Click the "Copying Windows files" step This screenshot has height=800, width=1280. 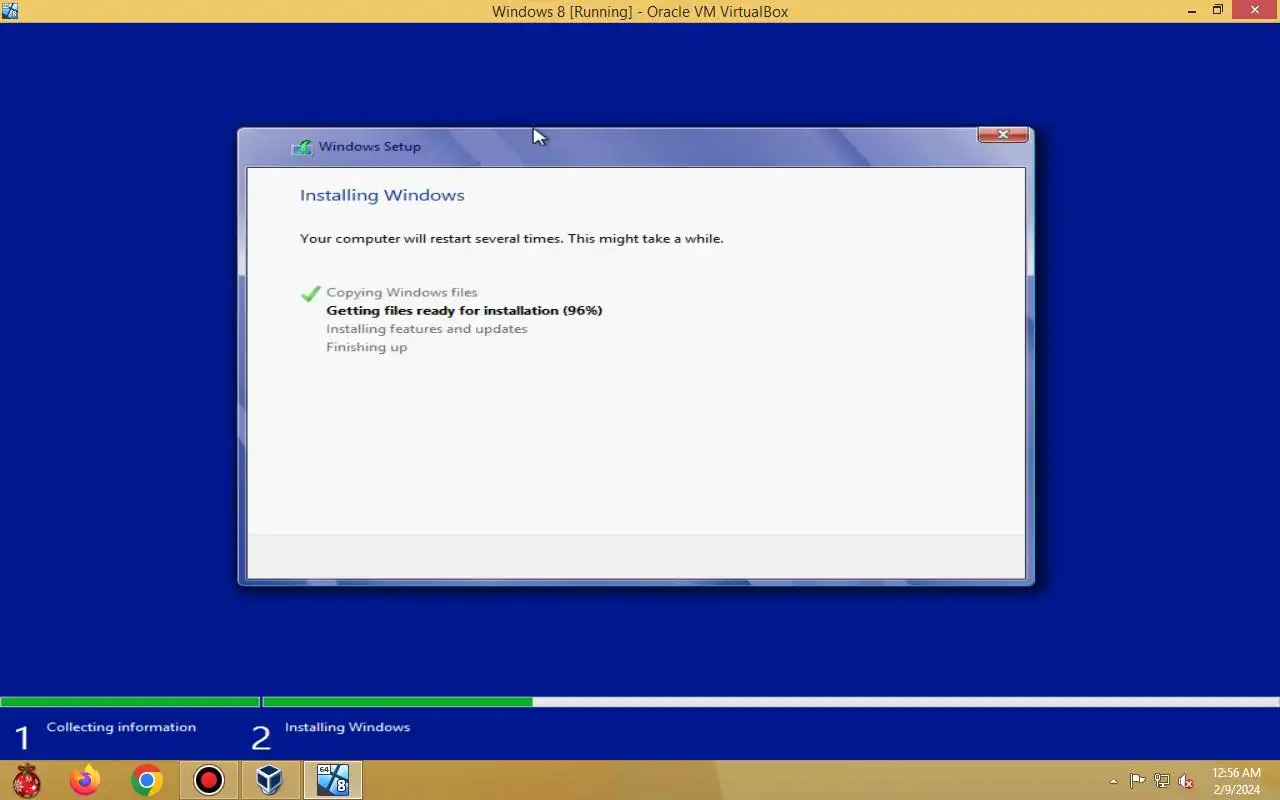click(402, 292)
